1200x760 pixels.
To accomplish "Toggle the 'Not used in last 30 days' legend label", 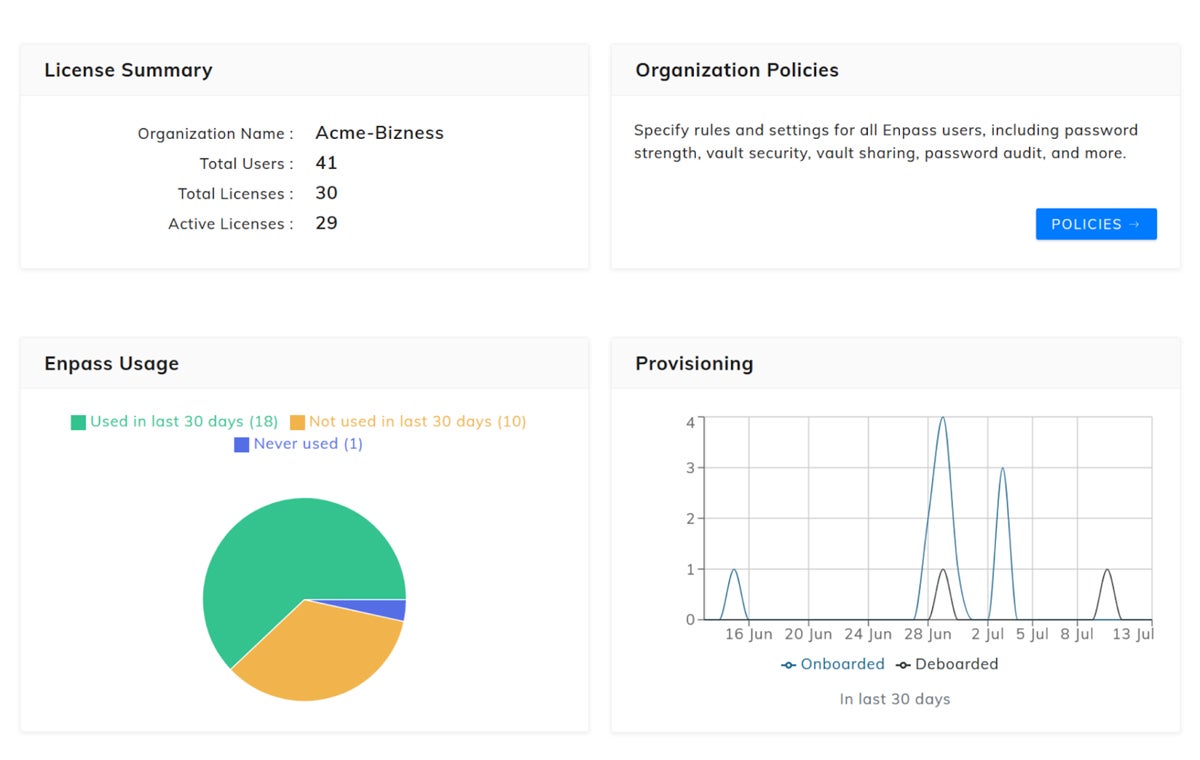I will (x=417, y=422).
